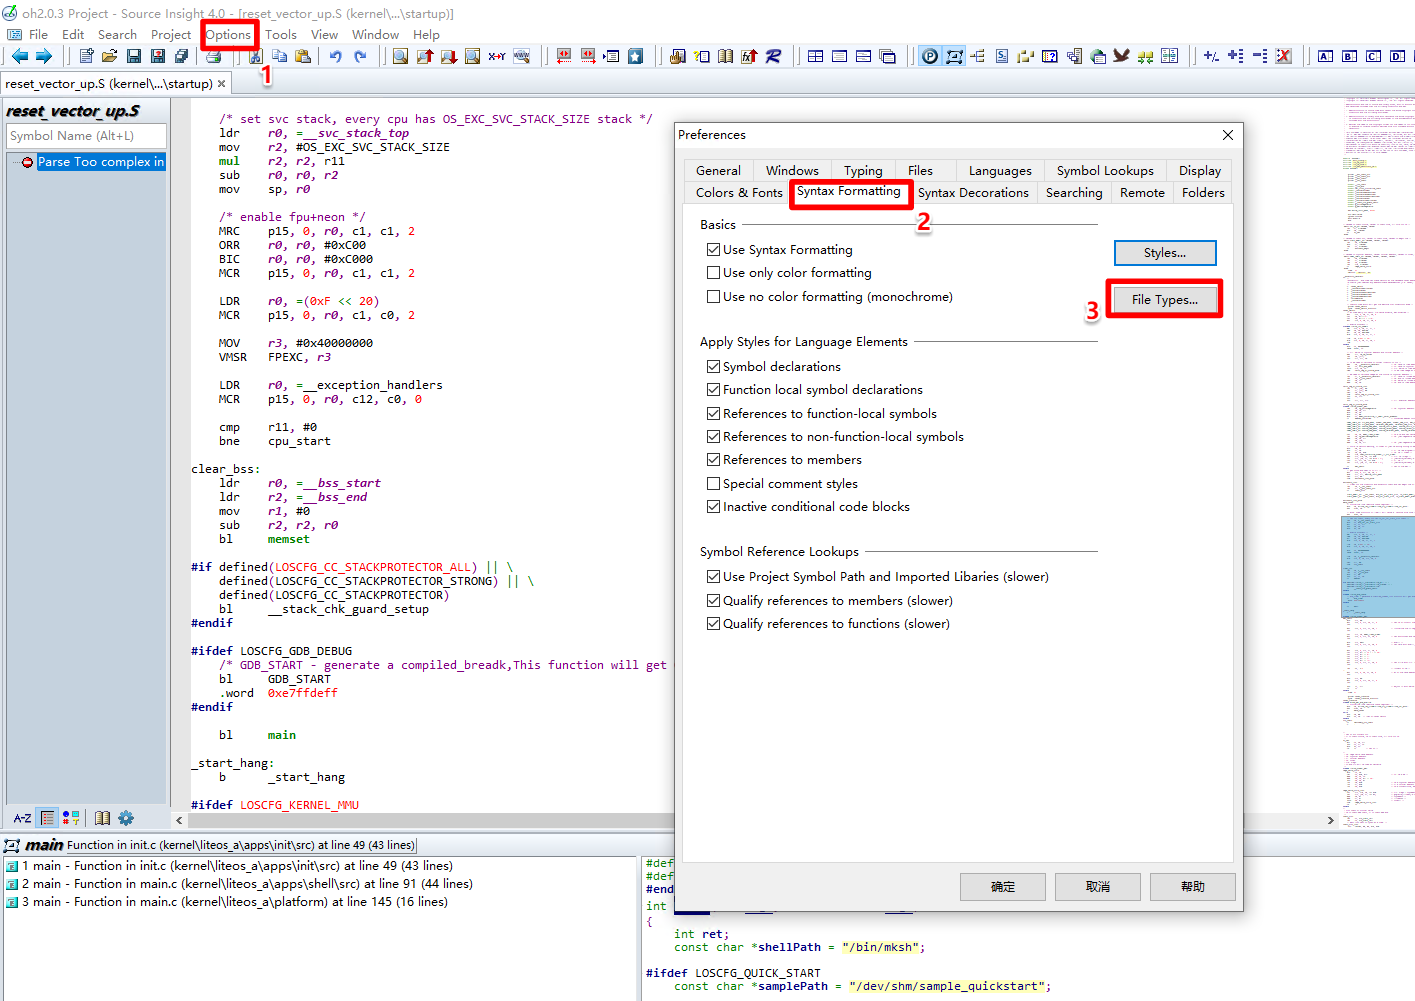Click the Paste clipboard toolbar icon

coord(303,57)
